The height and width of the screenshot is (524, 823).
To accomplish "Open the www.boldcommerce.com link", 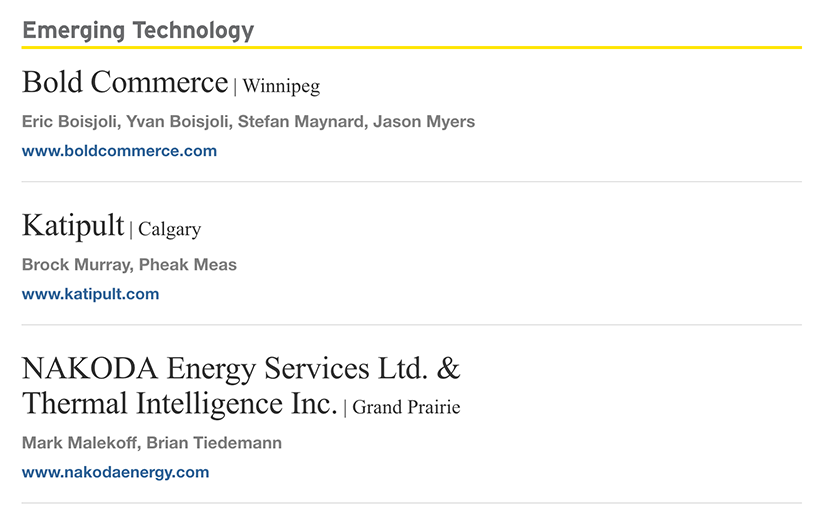I will click(x=119, y=151).
